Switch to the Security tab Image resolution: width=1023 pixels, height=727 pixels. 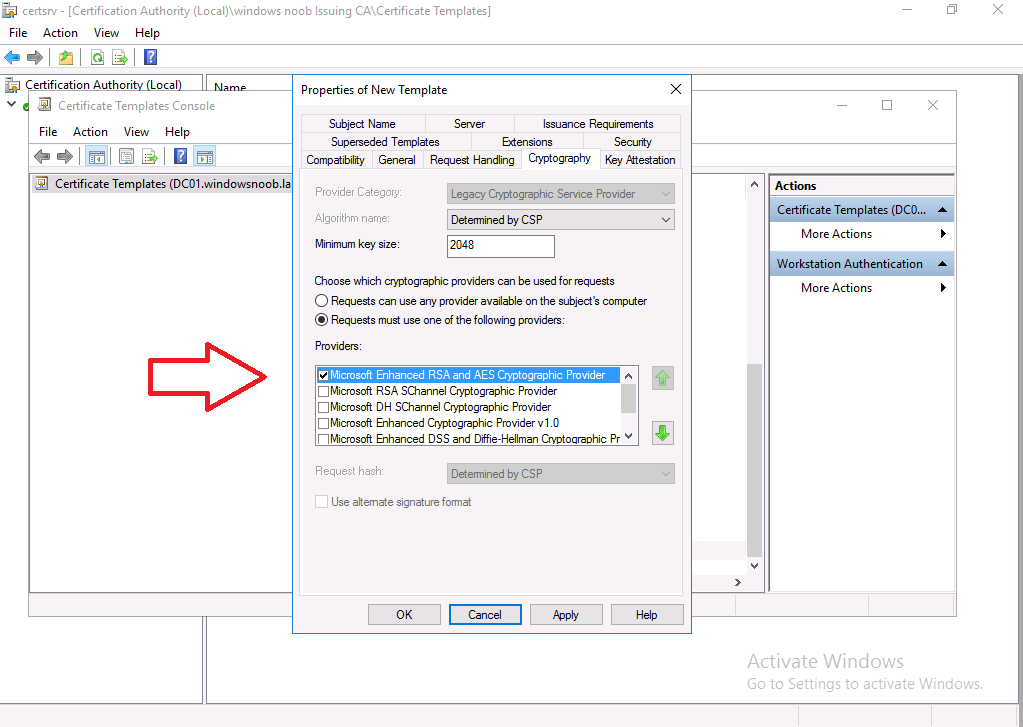632,142
